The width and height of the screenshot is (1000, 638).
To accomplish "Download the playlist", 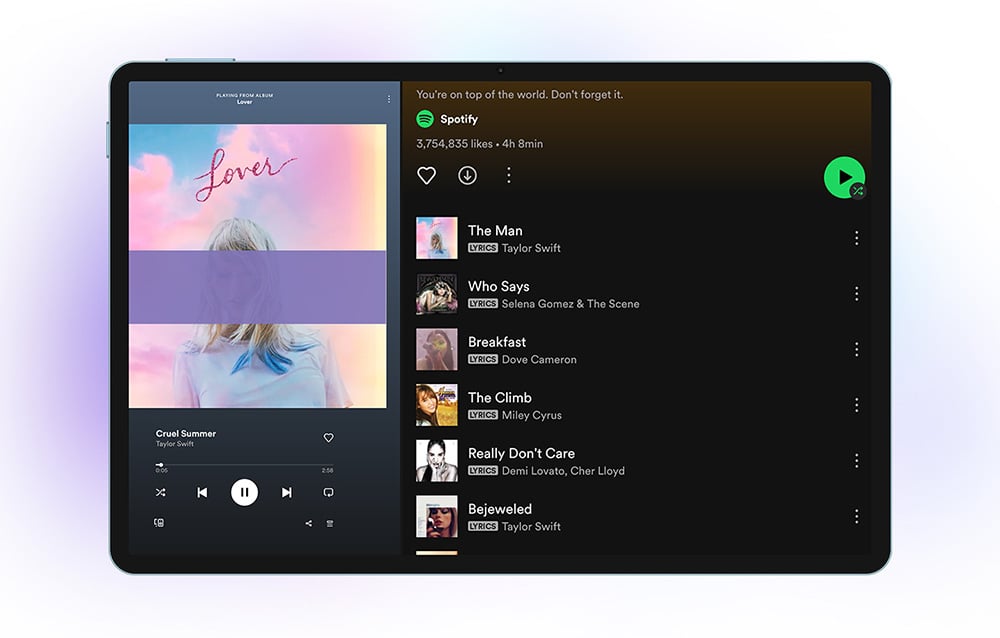I will point(467,175).
